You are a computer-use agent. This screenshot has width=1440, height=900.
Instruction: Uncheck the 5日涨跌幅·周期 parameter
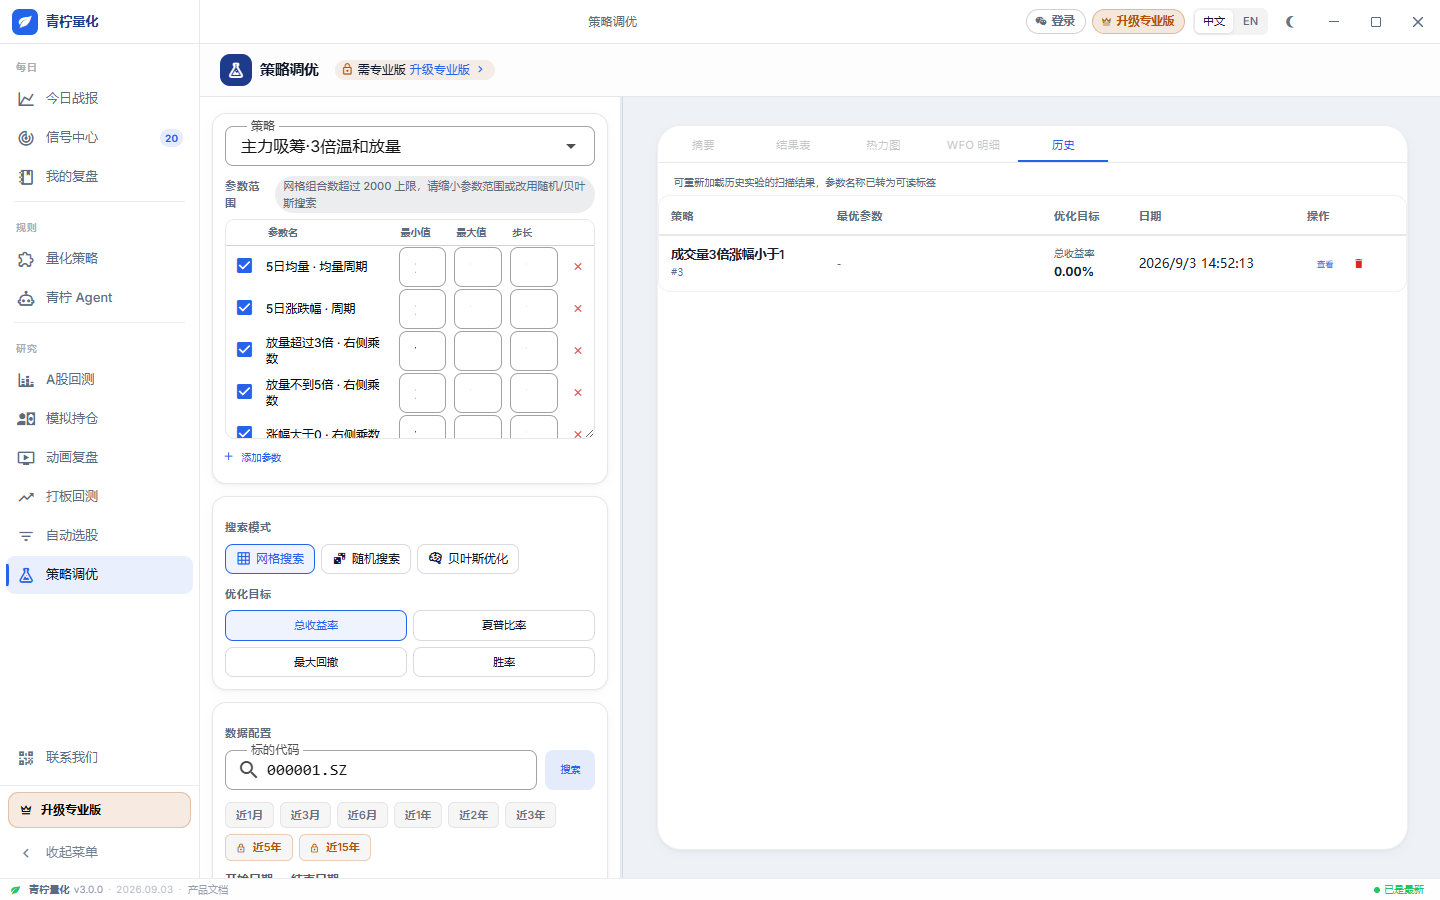click(244, 307)
